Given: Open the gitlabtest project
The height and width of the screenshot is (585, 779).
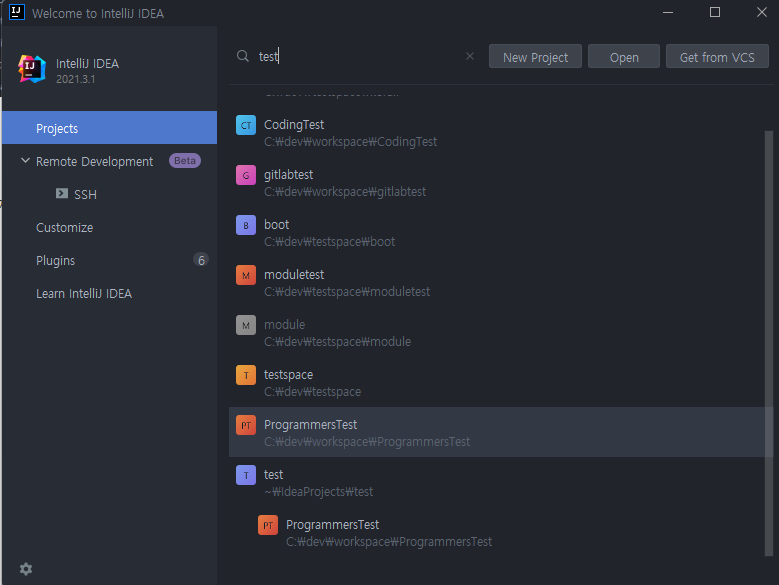Looking at the screenshot, I should pyautogui.click(x=497, y=183).
